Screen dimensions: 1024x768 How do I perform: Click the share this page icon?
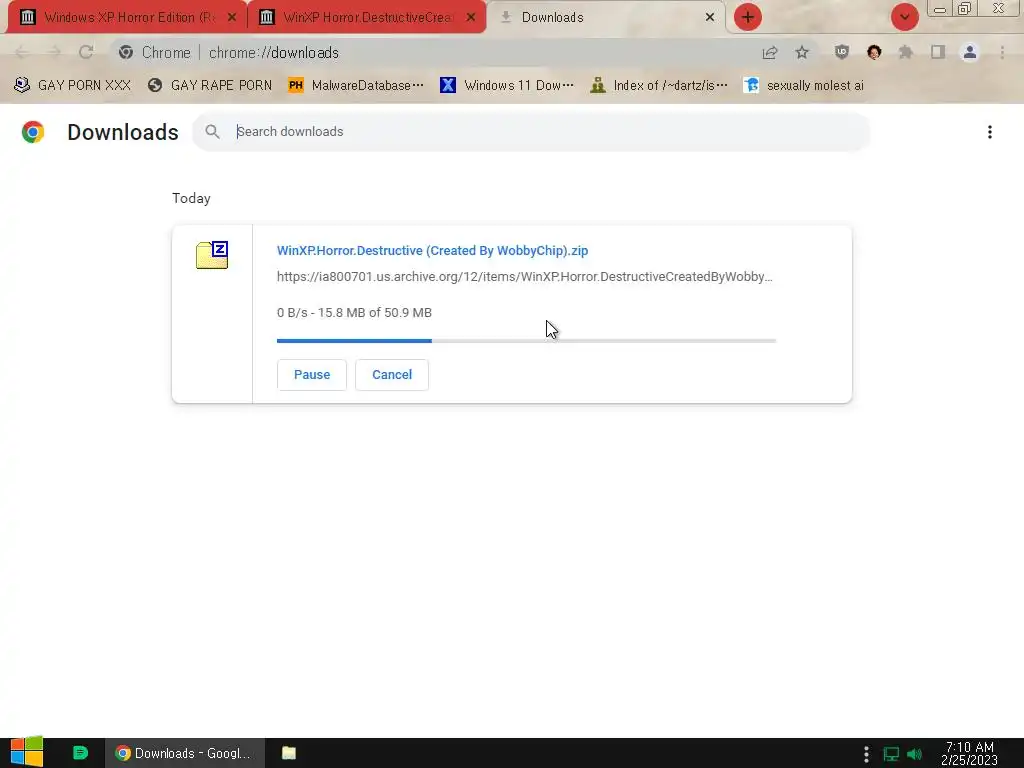(x=770, y=52)
